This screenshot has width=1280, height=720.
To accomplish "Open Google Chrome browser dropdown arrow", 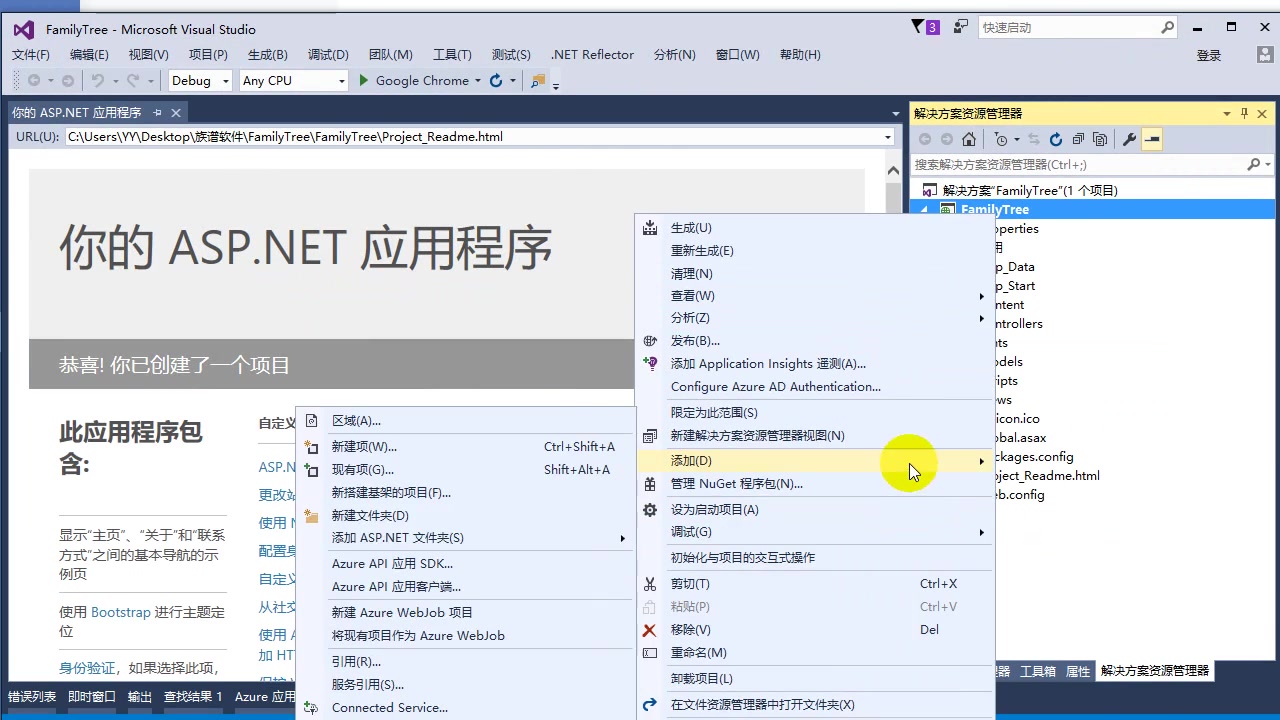I will [x=478, y=81].
